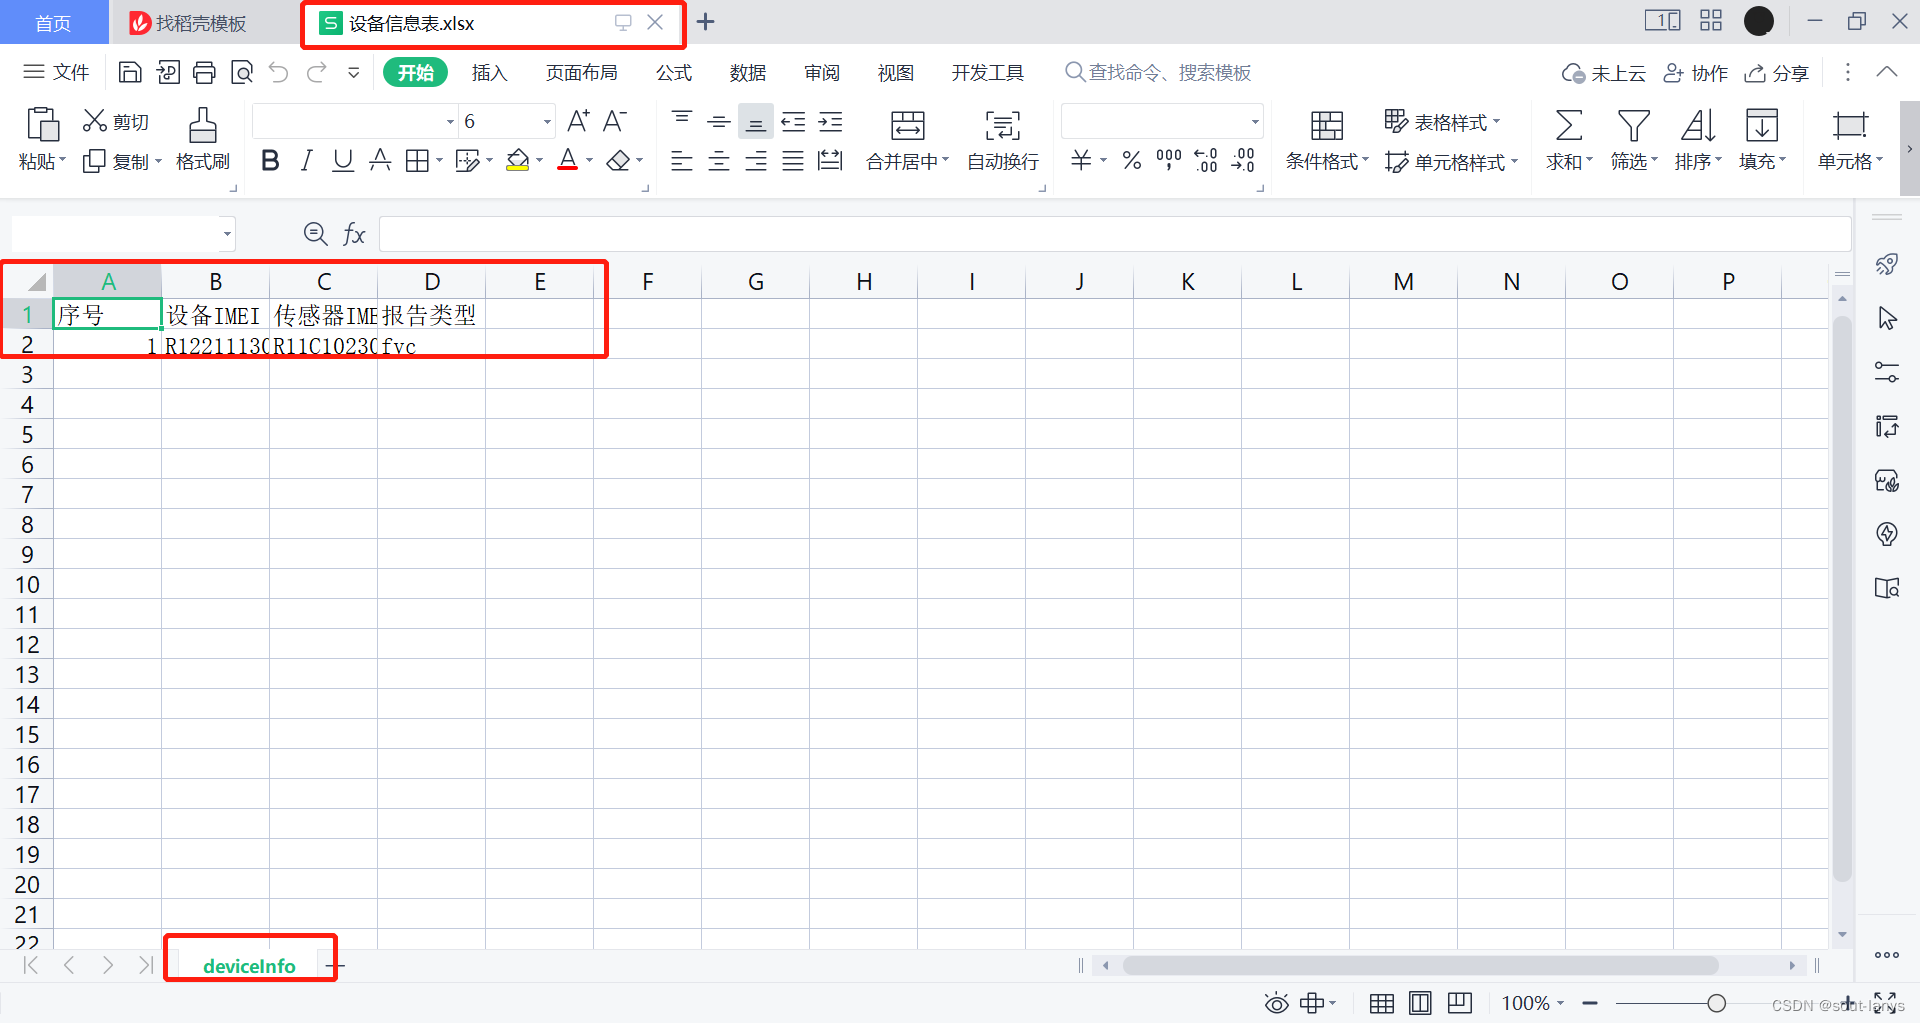Toggle Italic formatting

pyautogui.click(x=307, y=160)
